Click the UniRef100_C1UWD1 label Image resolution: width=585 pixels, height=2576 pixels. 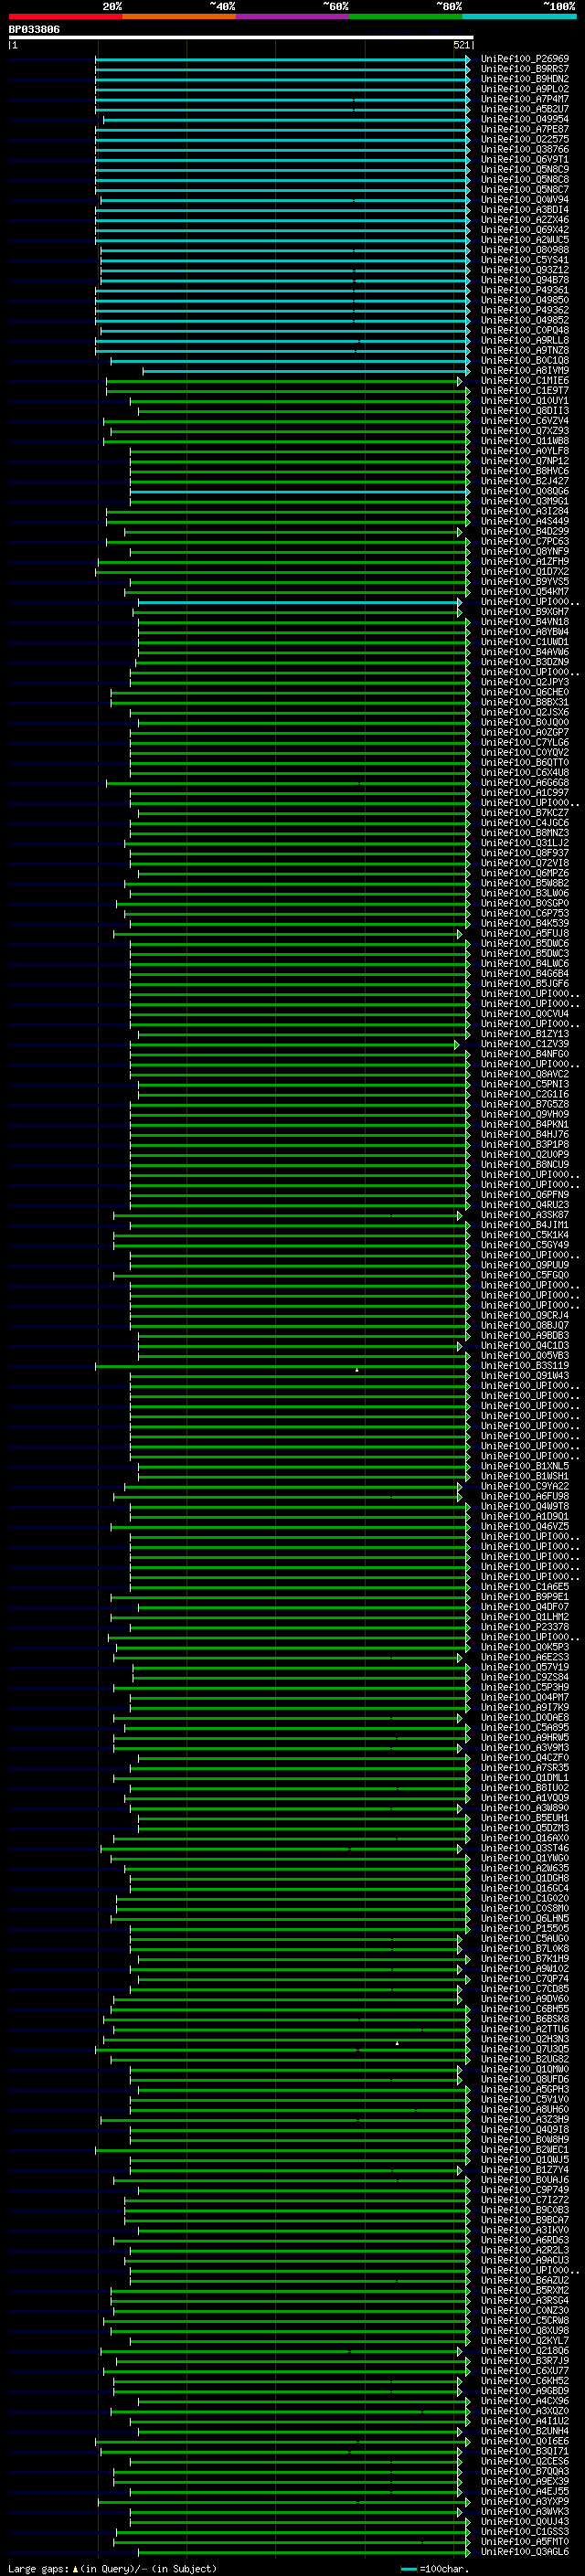(524, 642)
